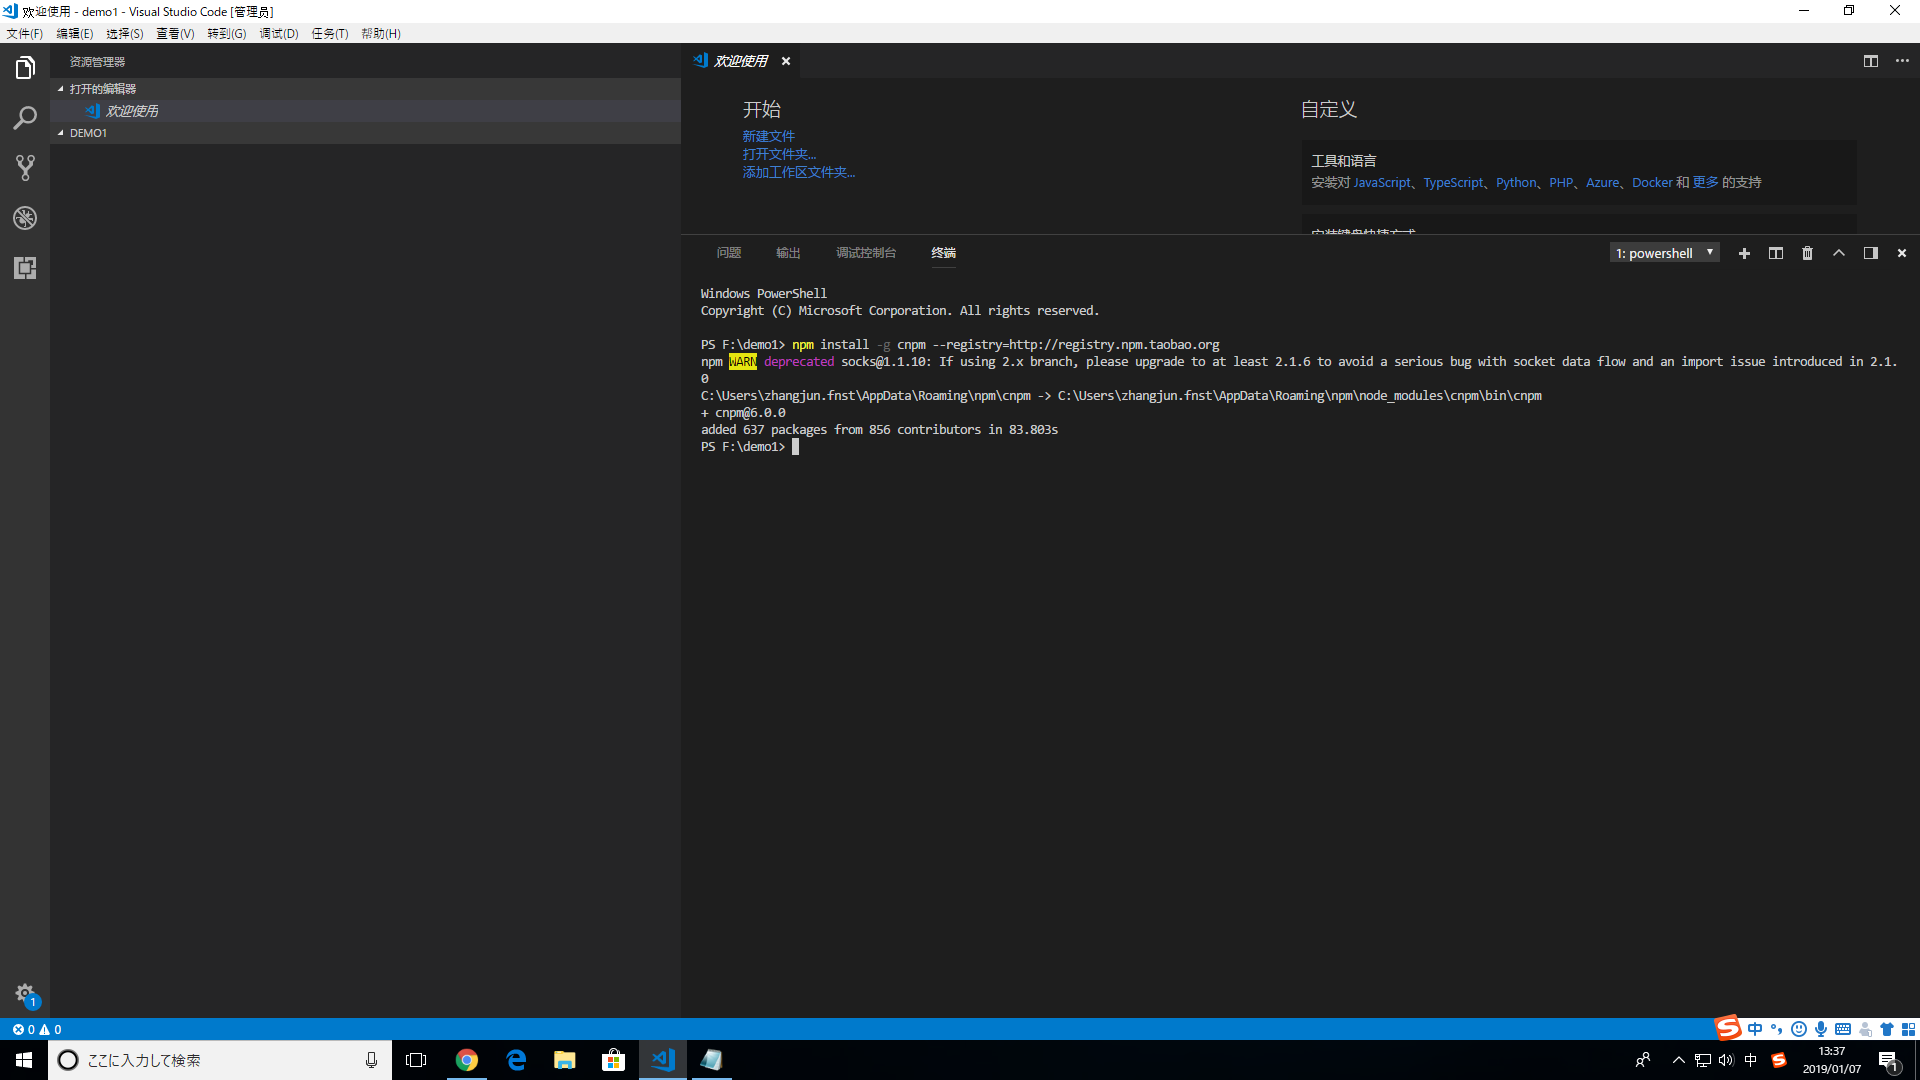Image resolution: width=1920 pixels, height=1080 pixels.
Task: Split the terminal panel
Action: (x=1776, y=253)
